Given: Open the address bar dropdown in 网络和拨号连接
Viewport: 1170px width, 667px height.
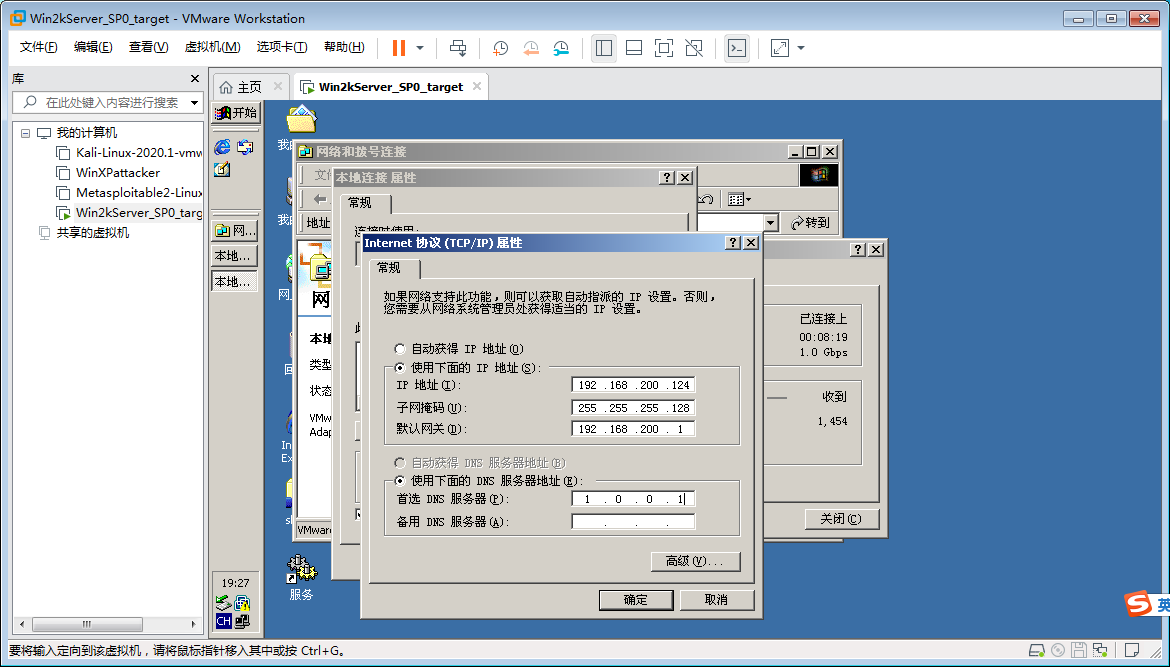Looking at the screenshot, I should pyautogui.click(x=771, y=222).
